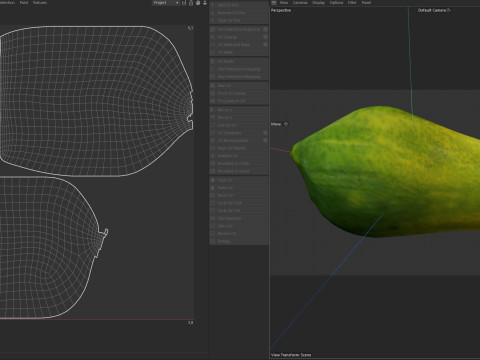This screenshot has width=480, height=360.
Task: Click the Default Camera selector
Action: (434, 10)
